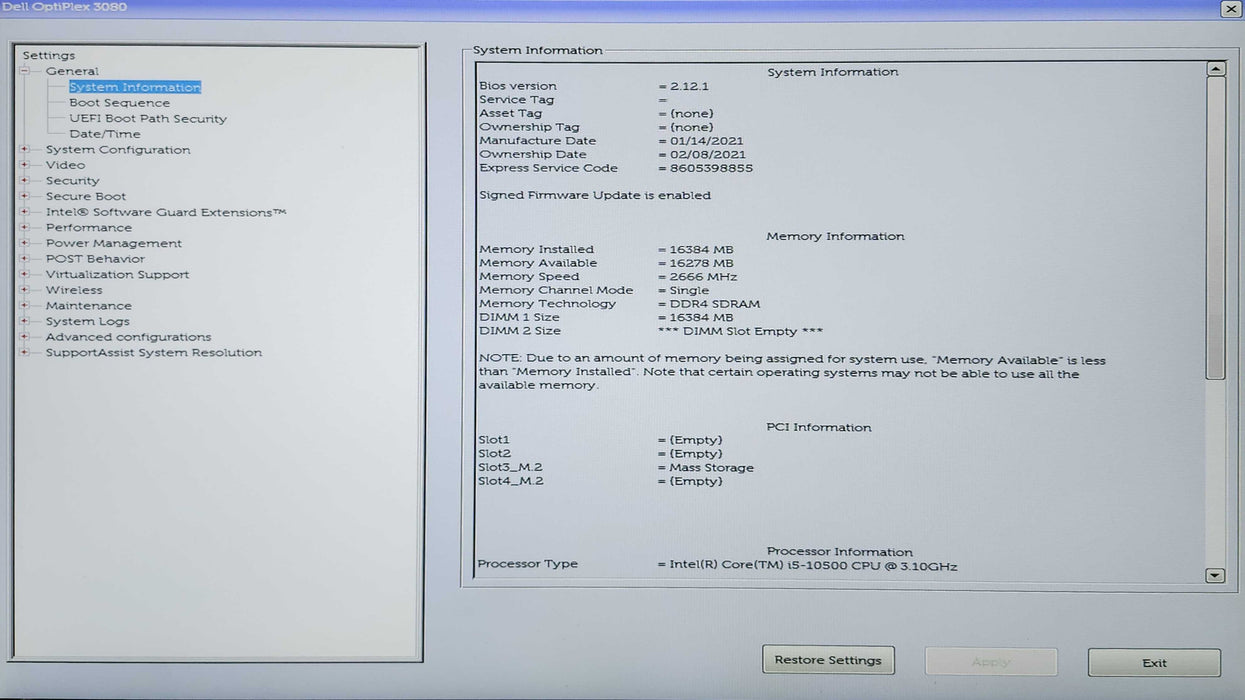The image size is (1245, 700).
Task: Expand the Virtualization Support node
Action: [x=25, y=275]
